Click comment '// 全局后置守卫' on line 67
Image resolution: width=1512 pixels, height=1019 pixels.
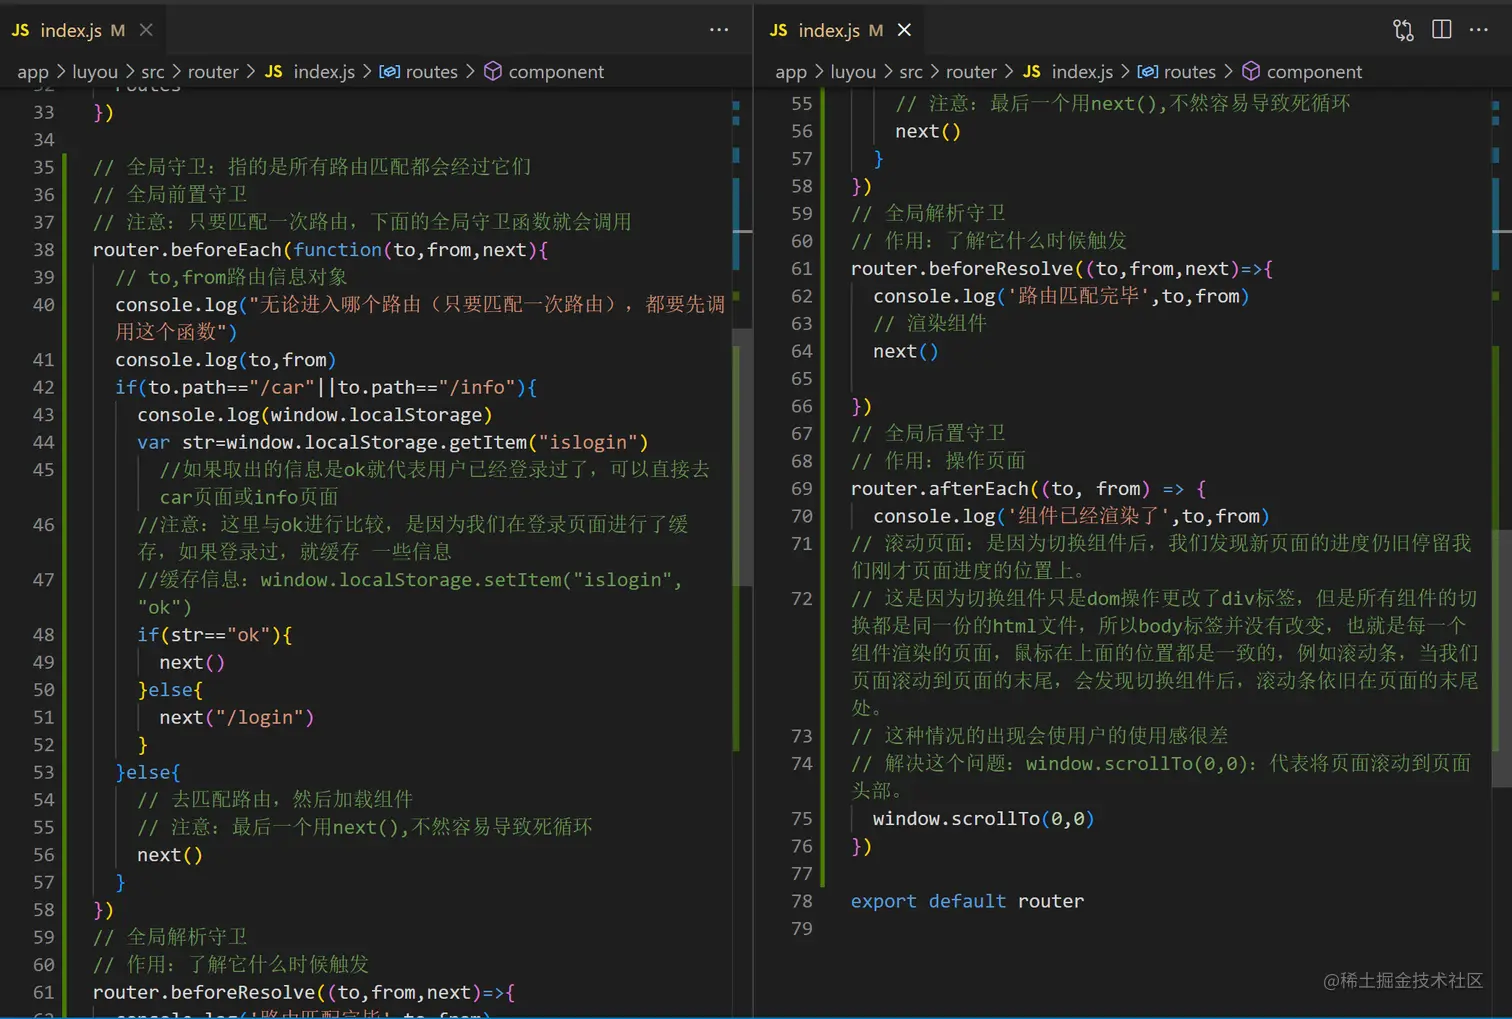pyautogui.click(x=928, y=433)
